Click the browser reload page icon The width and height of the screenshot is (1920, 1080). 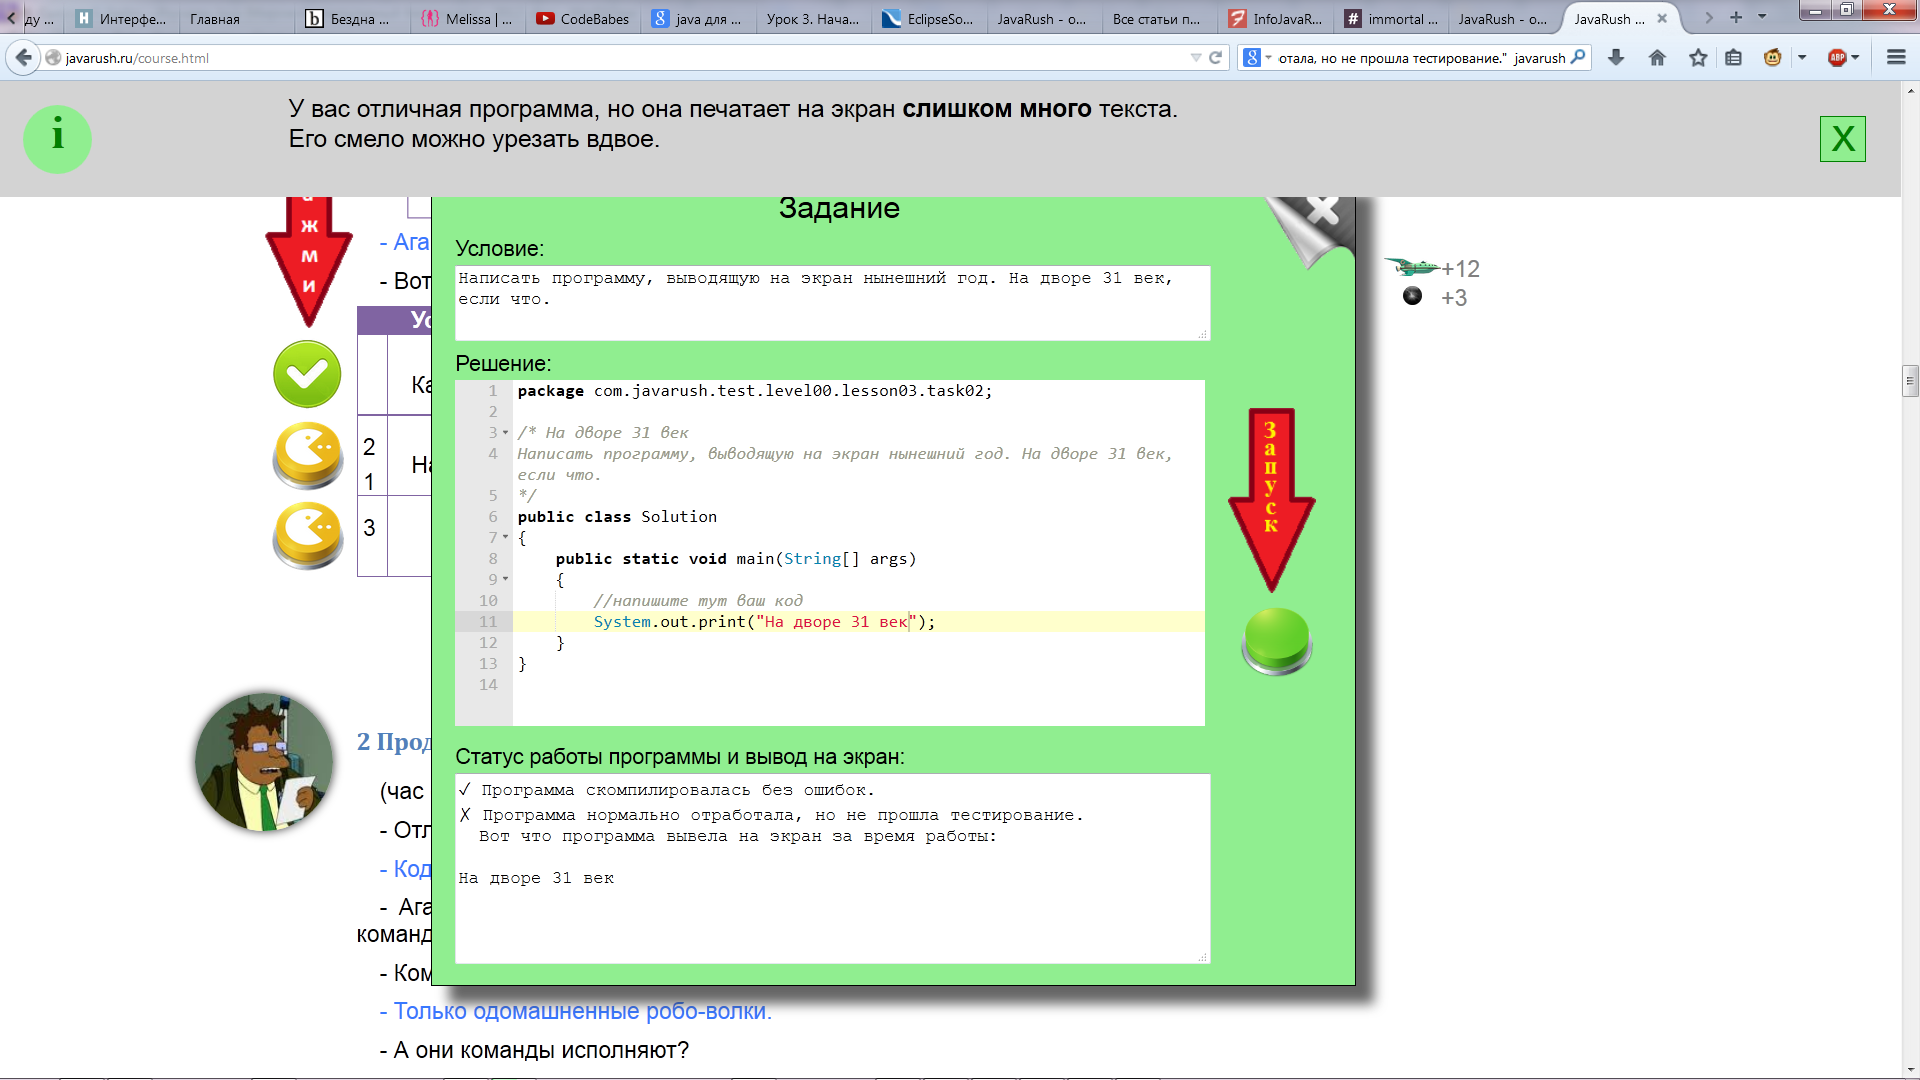(1216, 58)
